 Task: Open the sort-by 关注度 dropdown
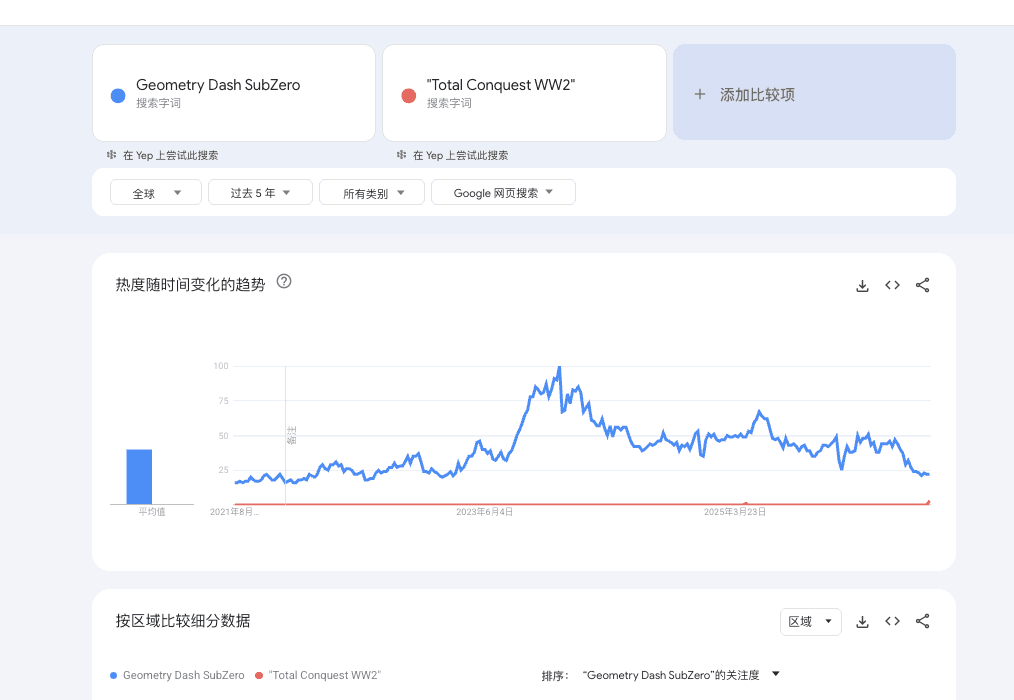(x=682, y=675)
